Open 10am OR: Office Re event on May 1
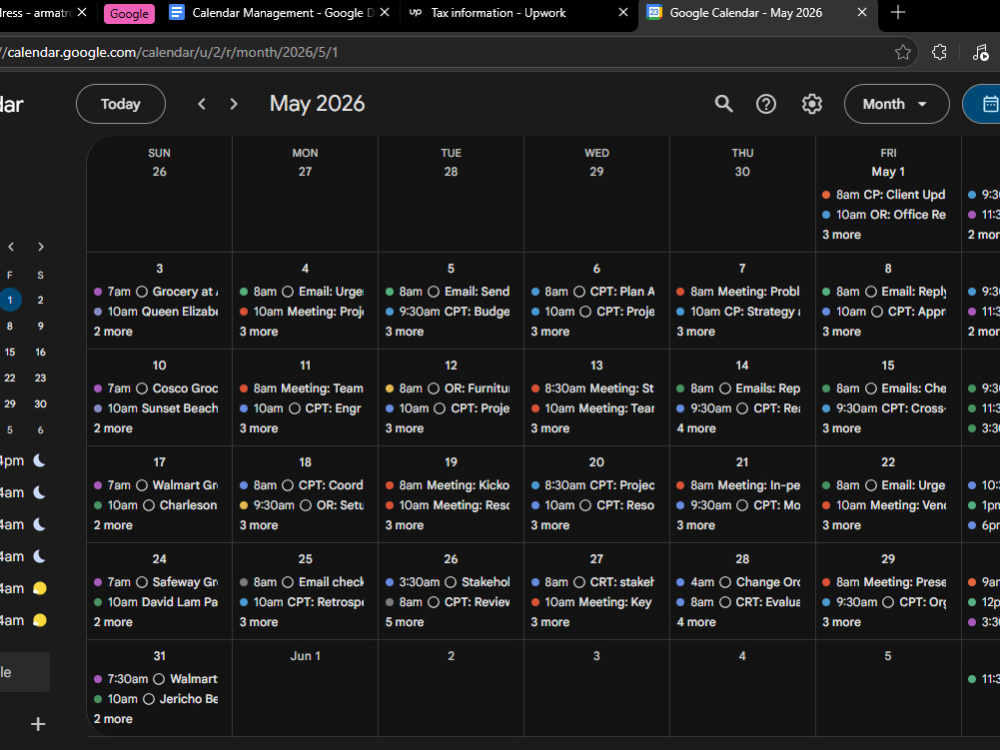The image size is (1000, 750). click(884, 215)
